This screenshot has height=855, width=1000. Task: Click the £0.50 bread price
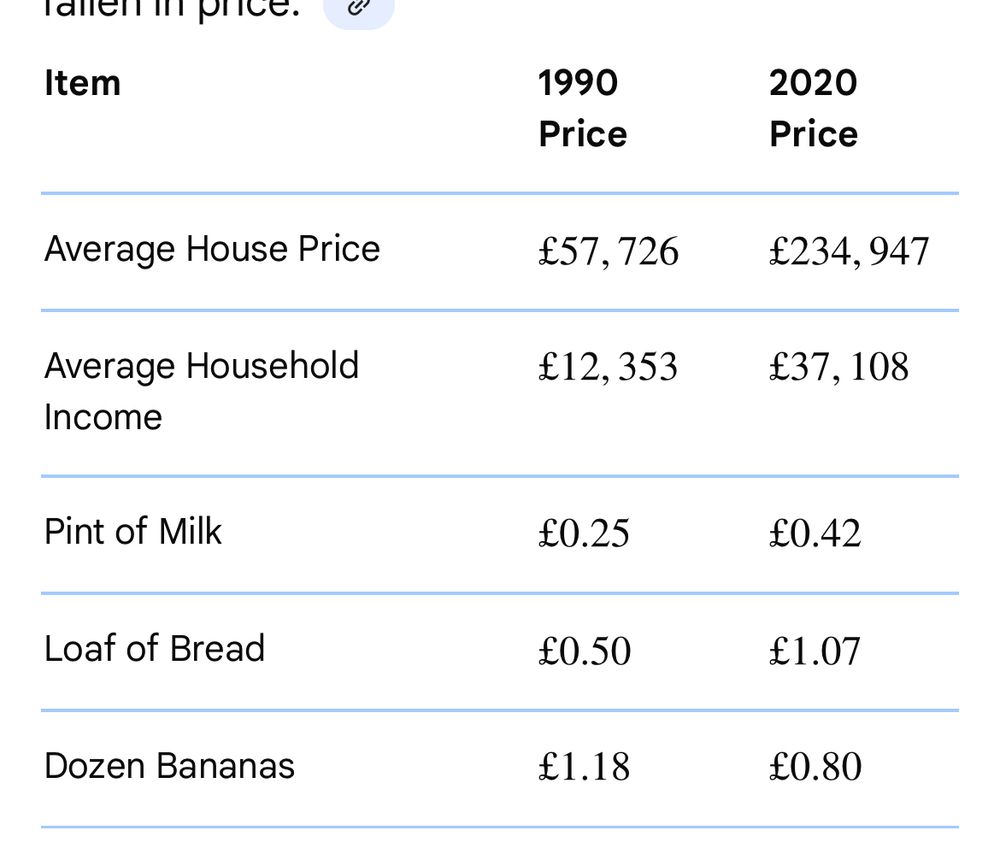click(584, 651)
